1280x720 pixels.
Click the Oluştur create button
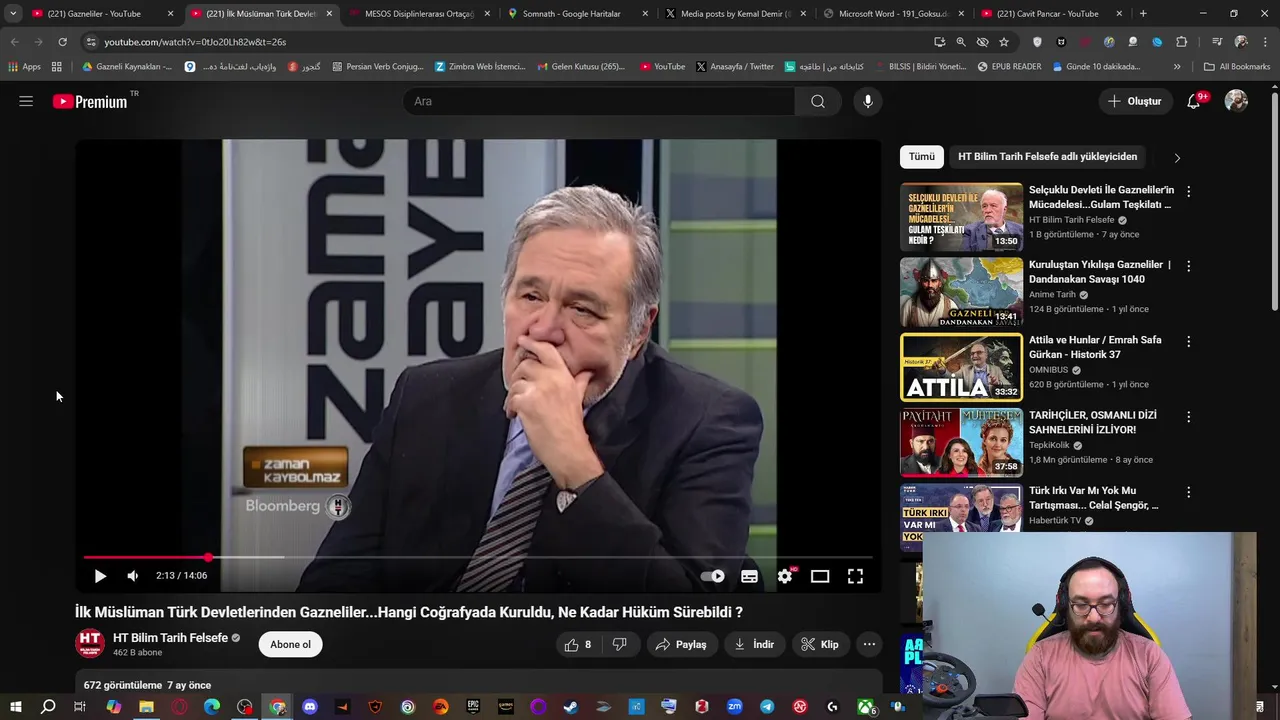(1135, 101)
